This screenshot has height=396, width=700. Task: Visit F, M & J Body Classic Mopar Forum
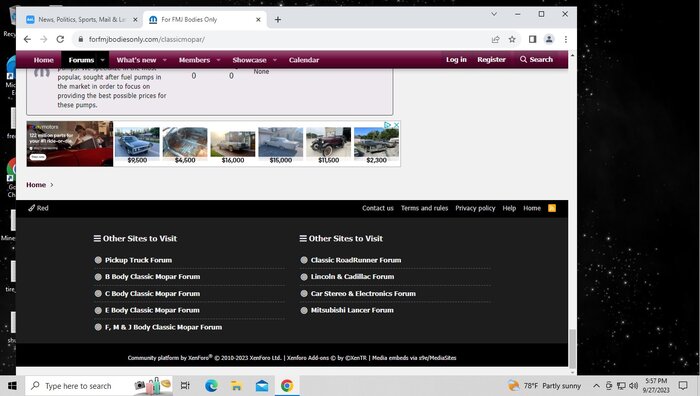coord(163,327)
